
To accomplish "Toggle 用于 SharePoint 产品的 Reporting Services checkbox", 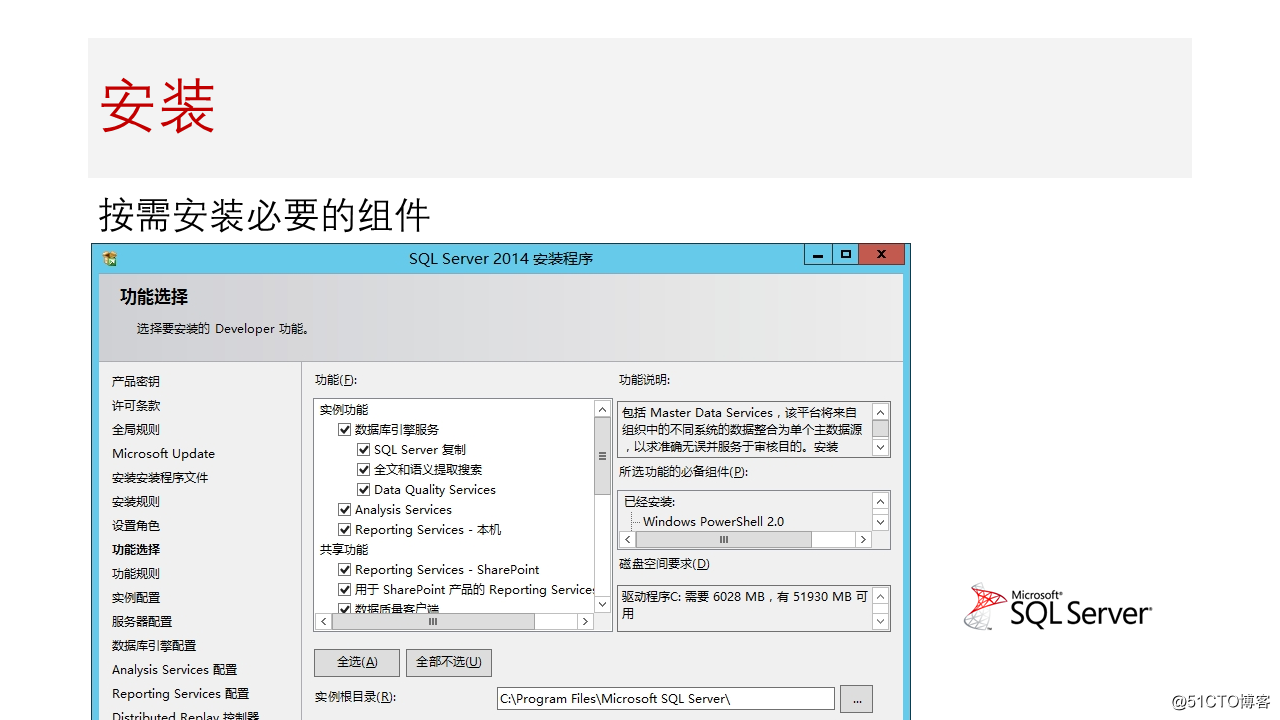I will tap(345, 590).
